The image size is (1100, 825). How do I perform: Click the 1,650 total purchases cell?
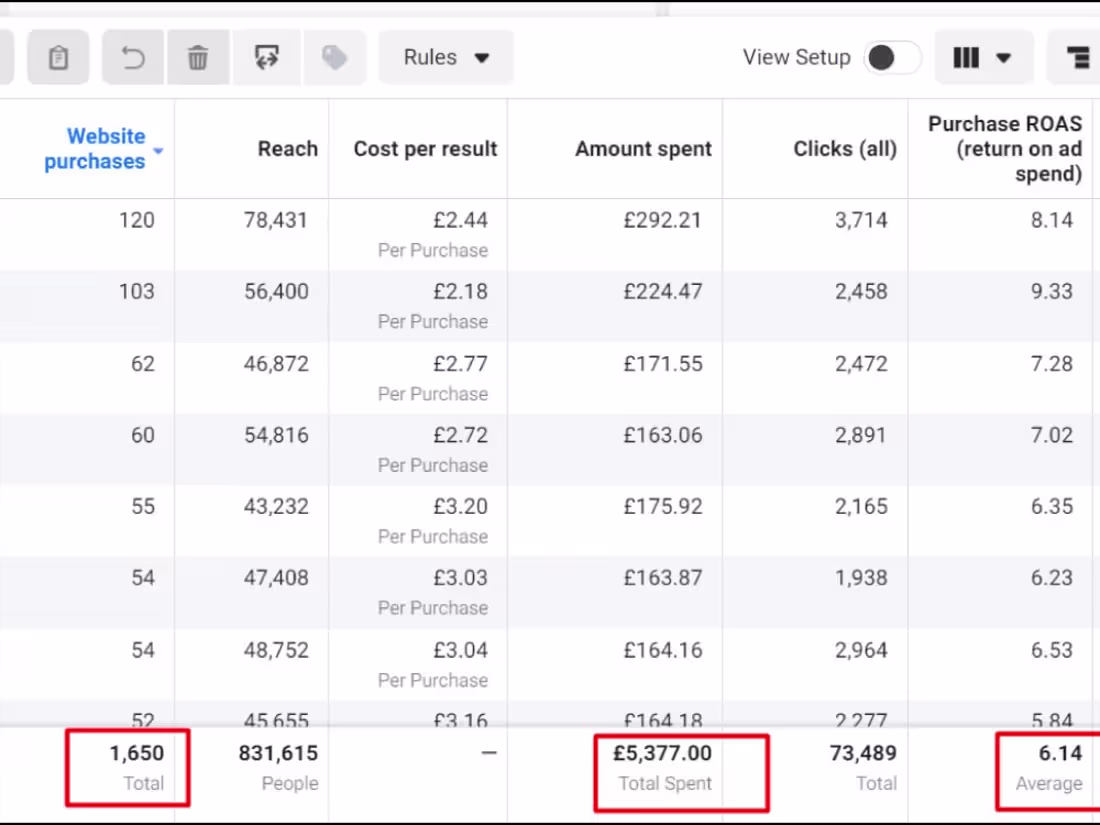136,754
